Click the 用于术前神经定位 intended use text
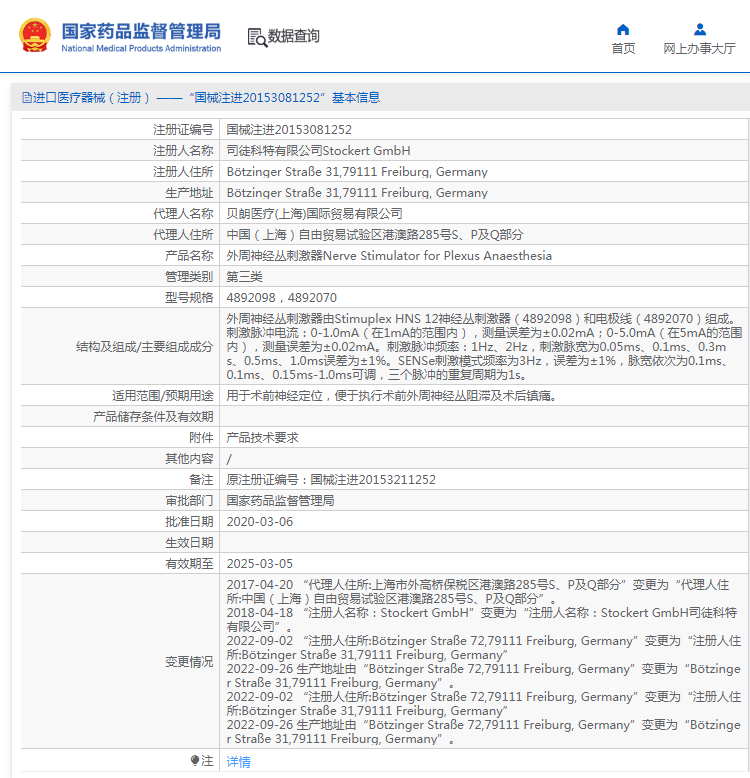The image size is (750, 778). (391, 396)
